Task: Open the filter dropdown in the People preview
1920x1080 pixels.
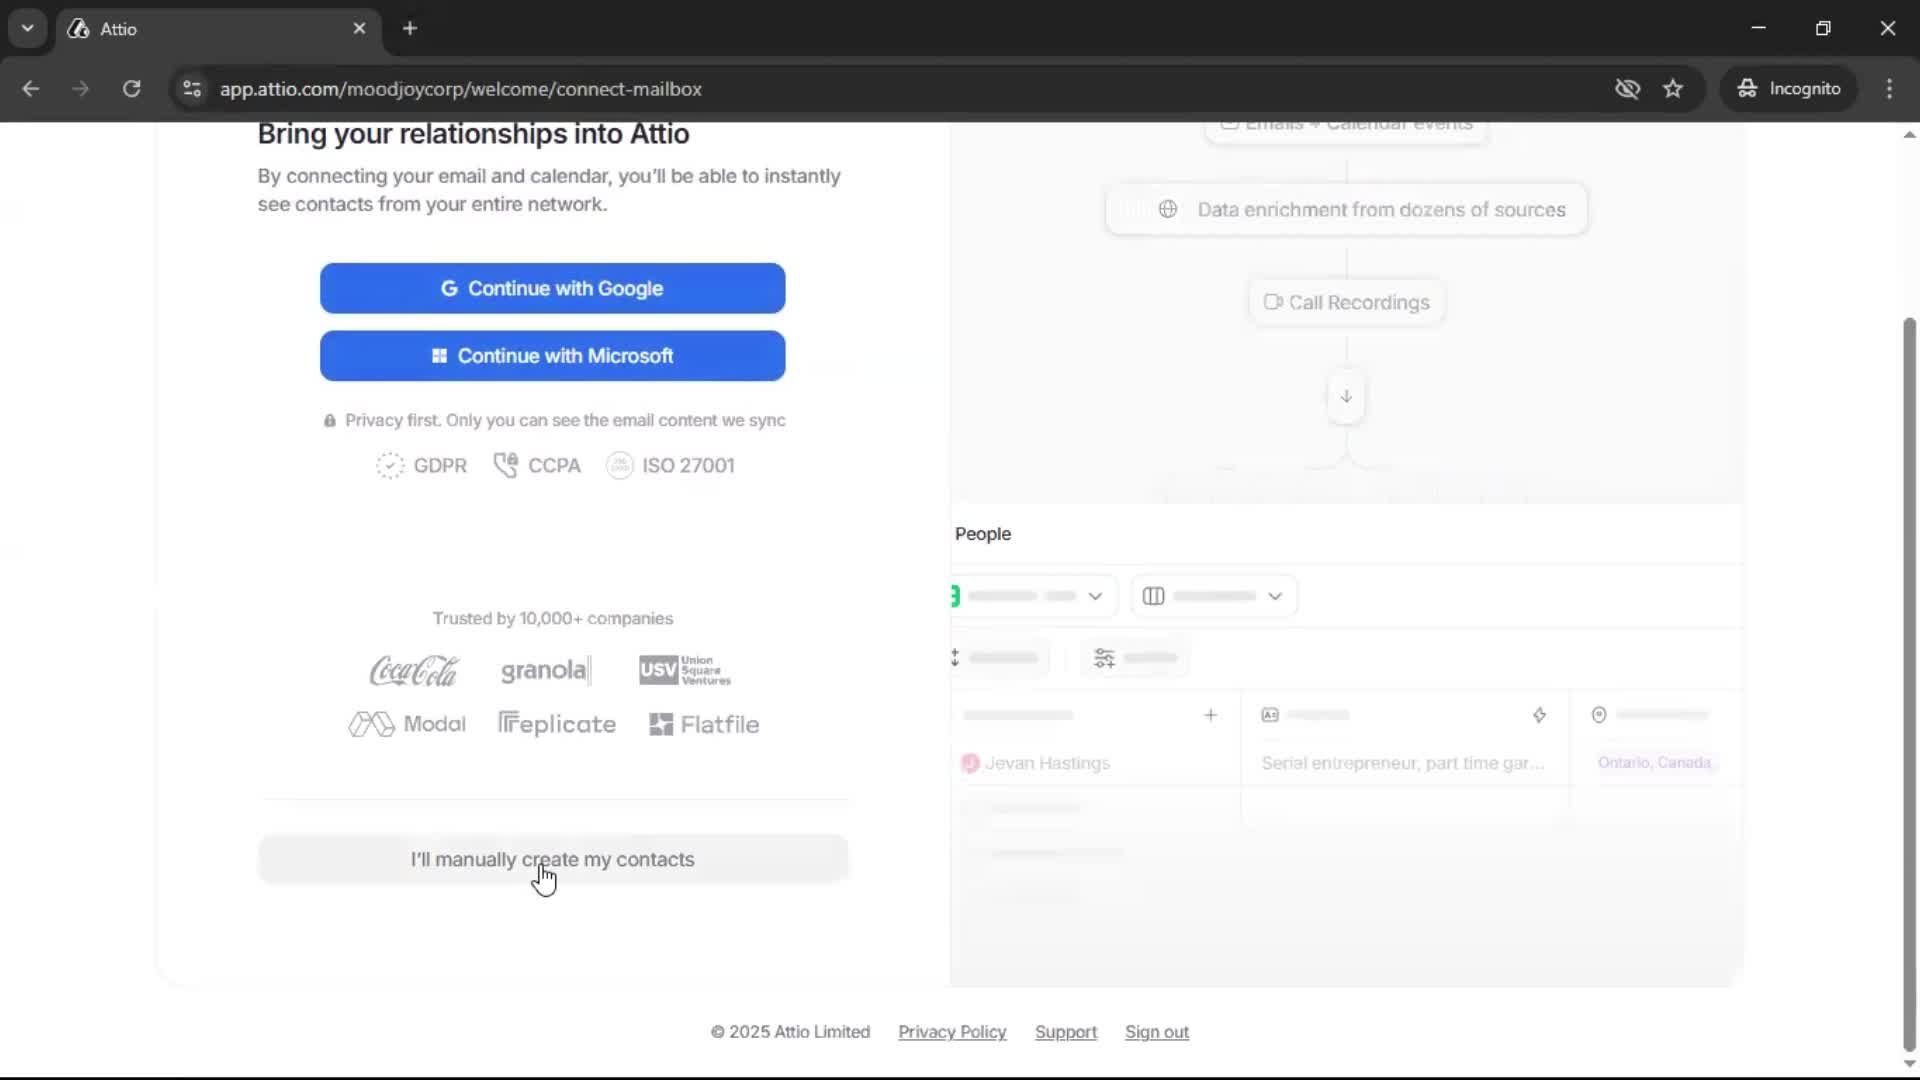Action: 1030,595
